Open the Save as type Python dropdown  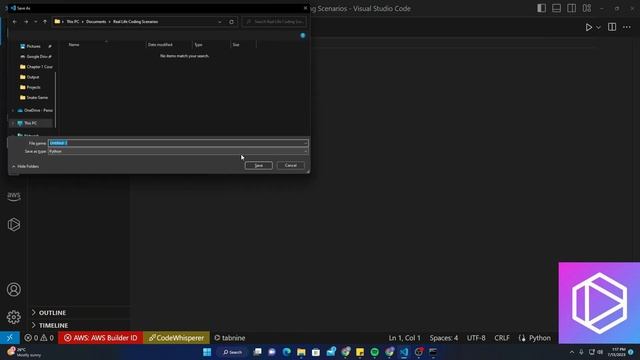(178, 151)
